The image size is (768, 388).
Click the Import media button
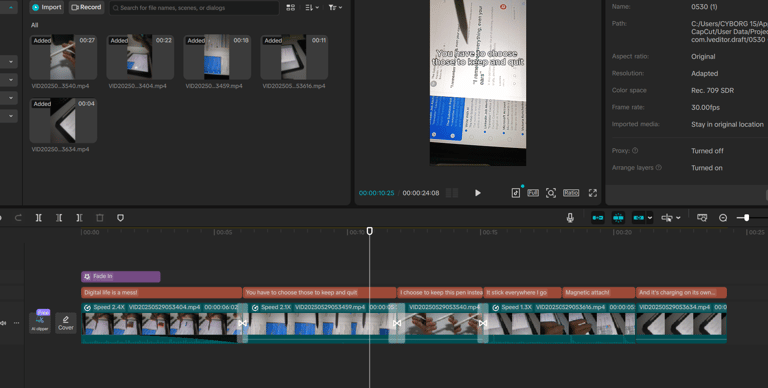point(47,7)
